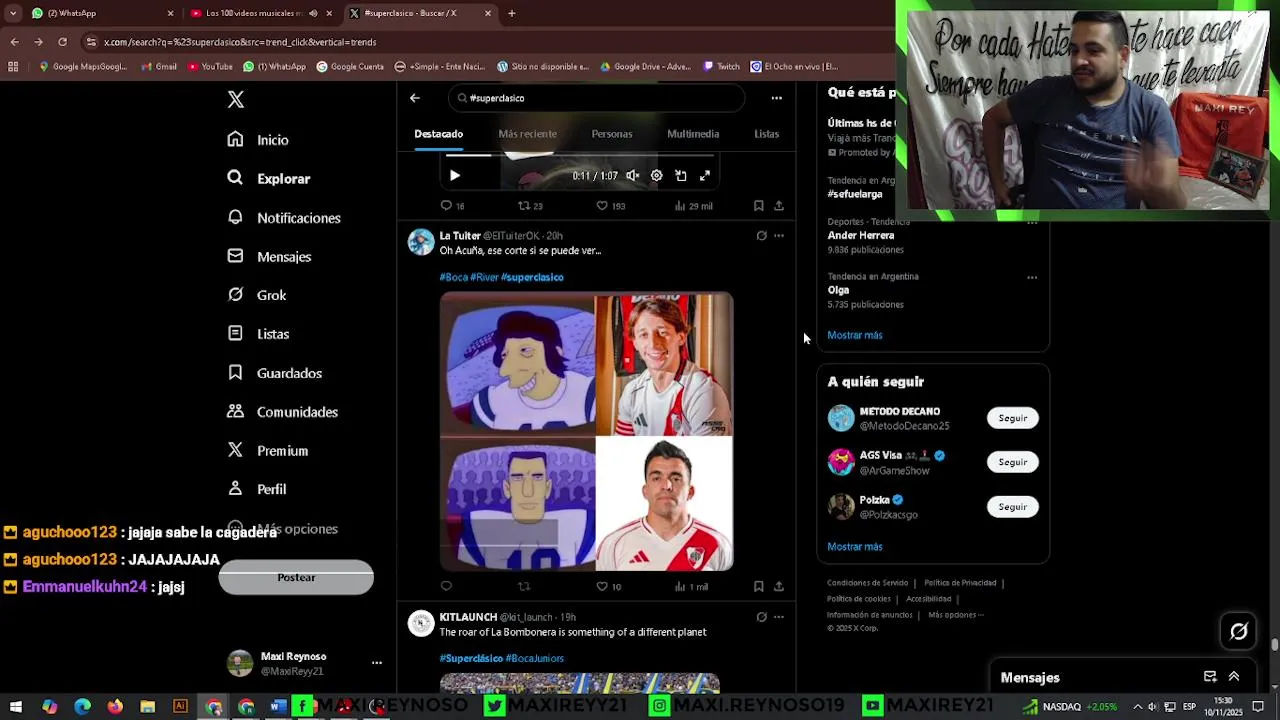Switch to the Más reciente tab
This screenshot has height=720, width=1280.
(527, 134)
